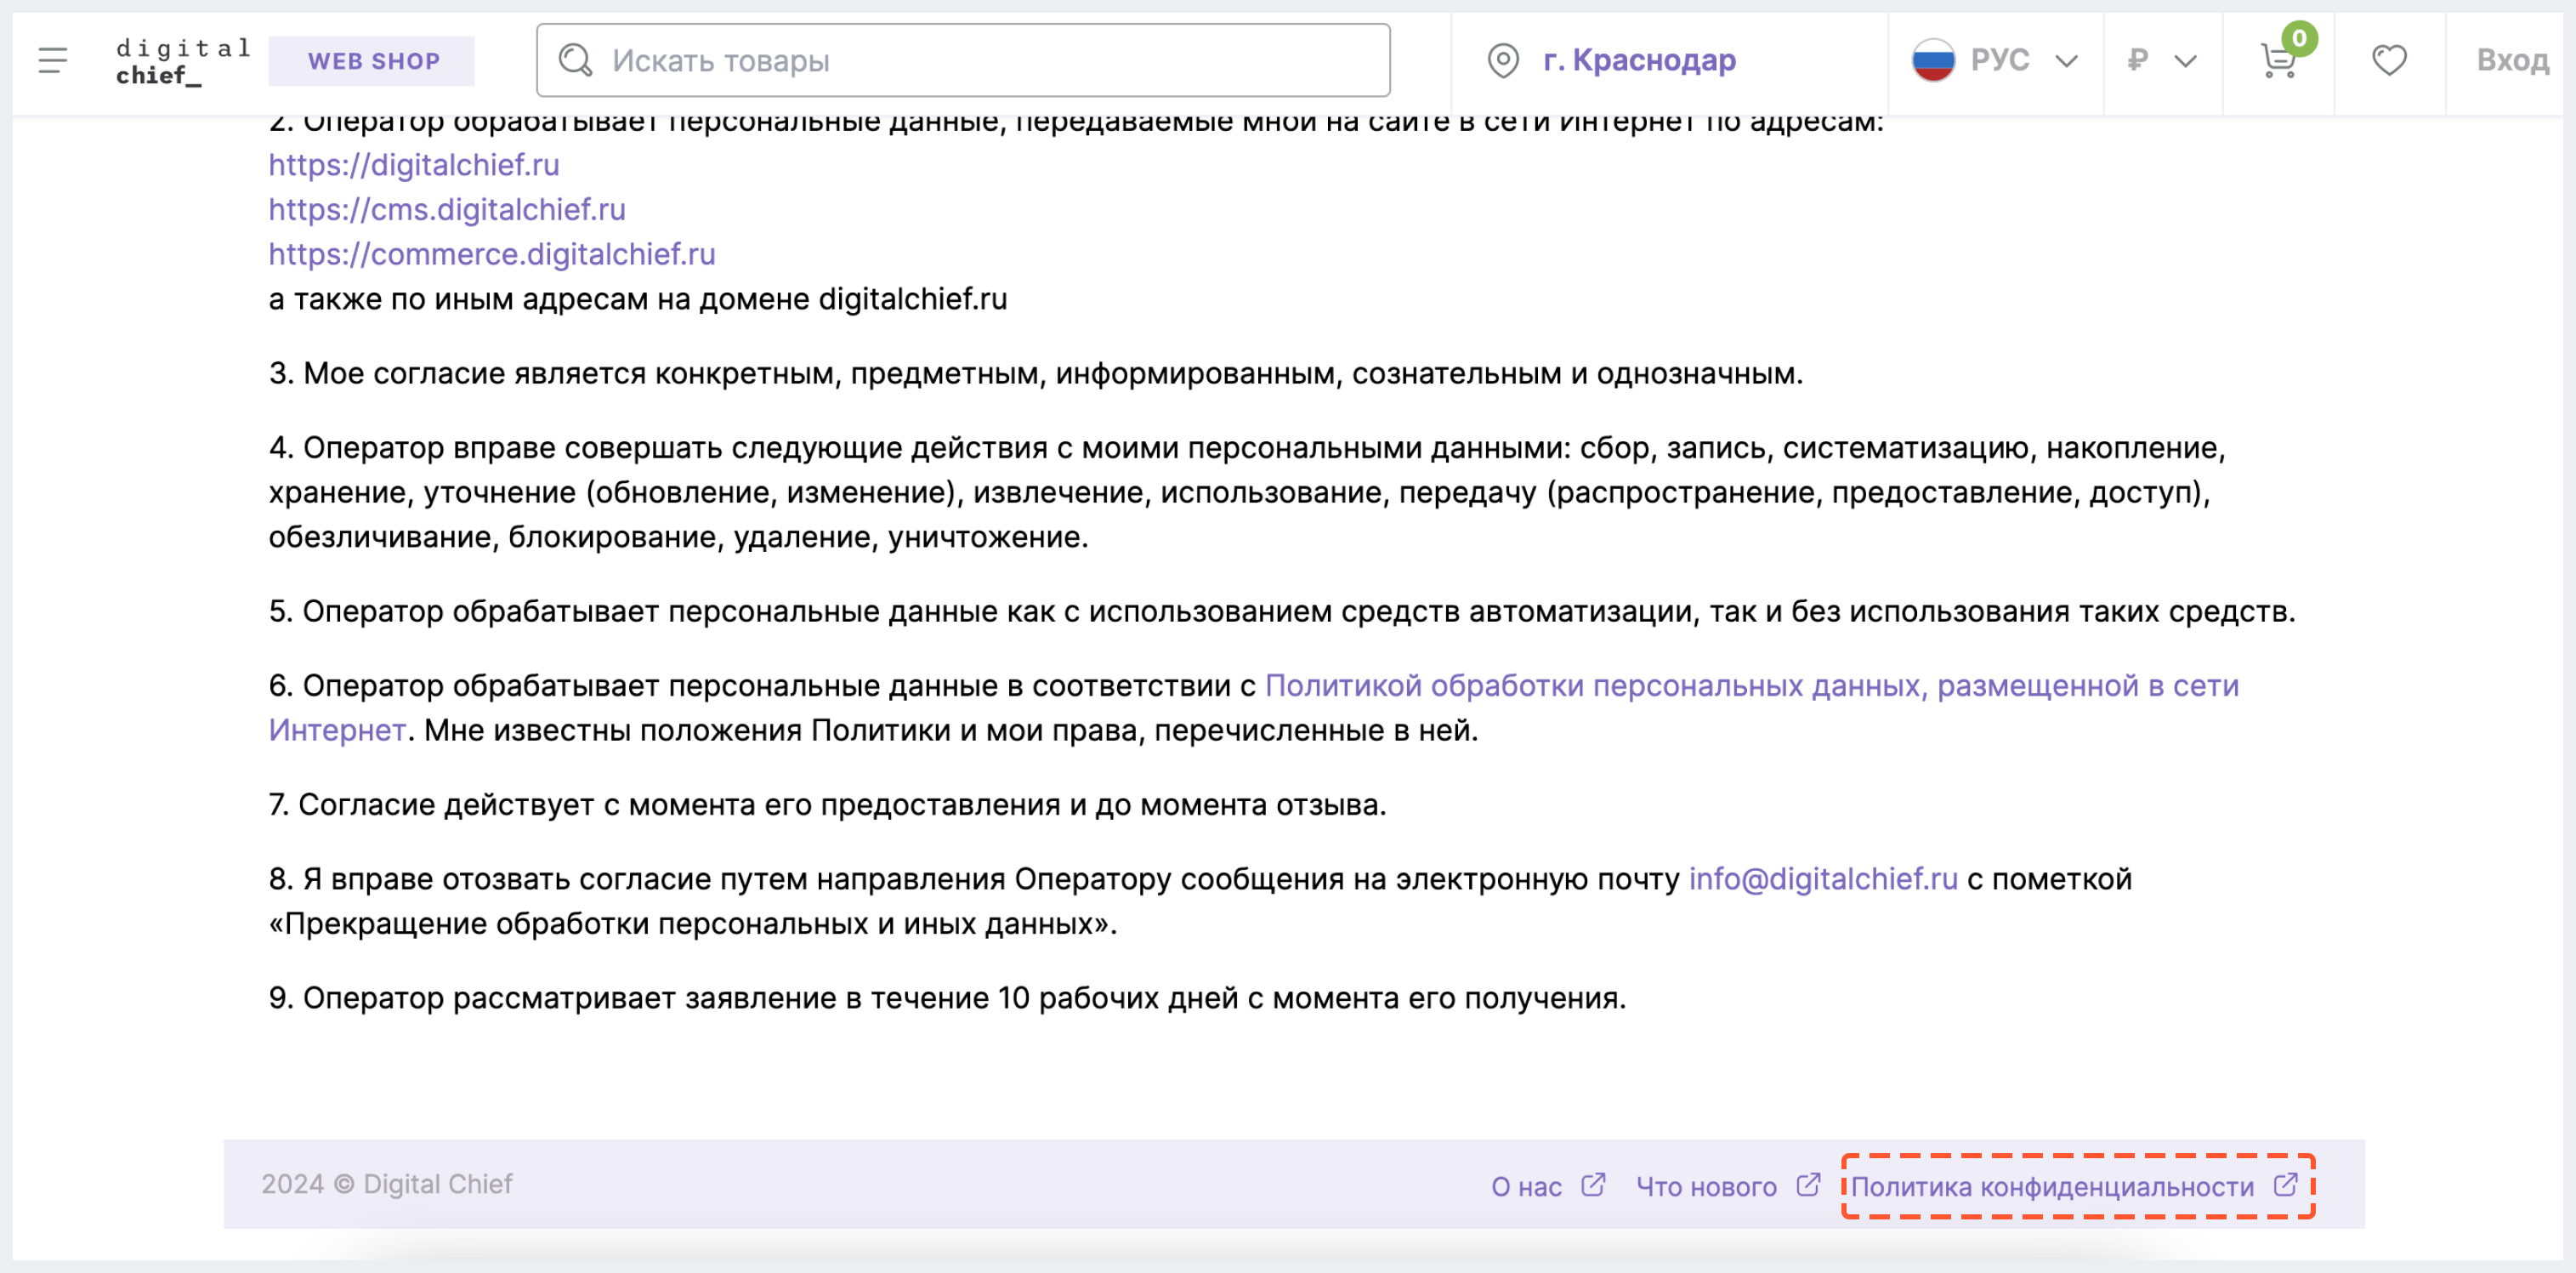Expand the language chevron arrow
The width and height of the screenshot is (2576, 1273).
pos(2066,61)
